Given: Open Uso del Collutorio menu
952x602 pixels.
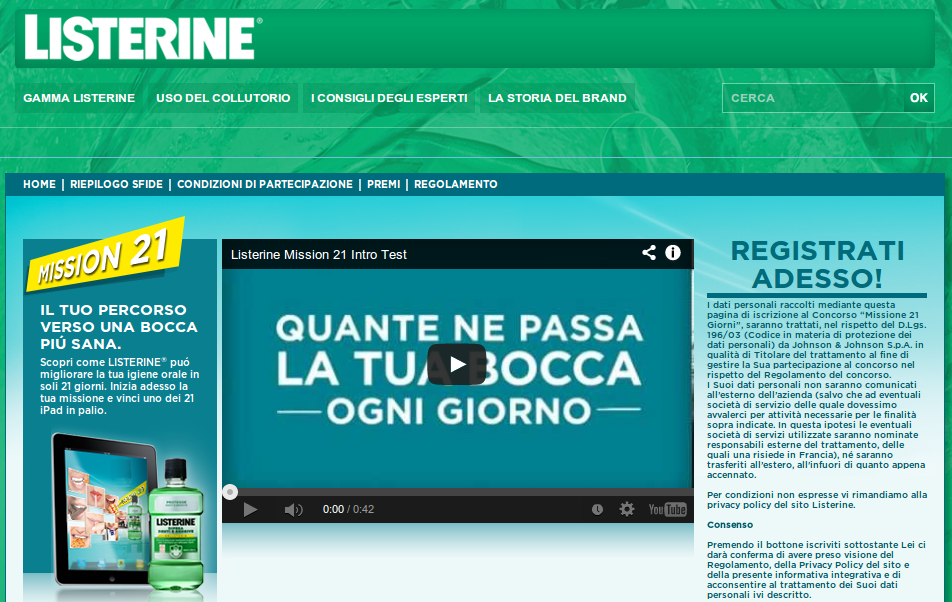Looking at the screenshot, I should (223, 98).
